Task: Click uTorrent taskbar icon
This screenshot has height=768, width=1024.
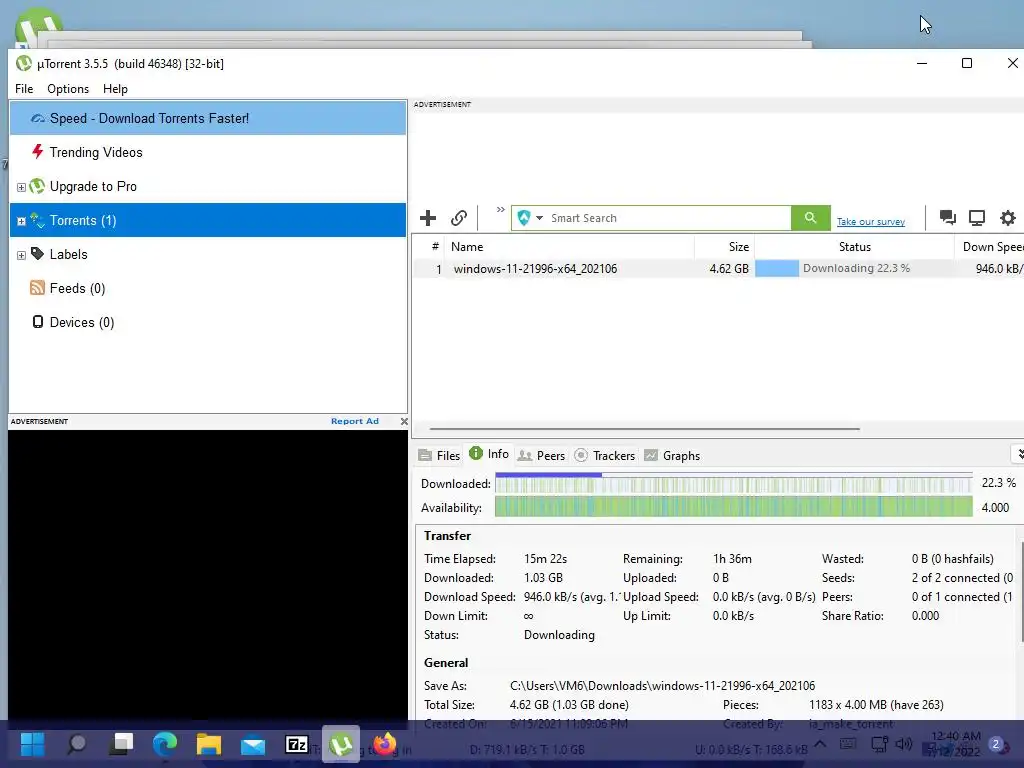Action: coord(341,744)
